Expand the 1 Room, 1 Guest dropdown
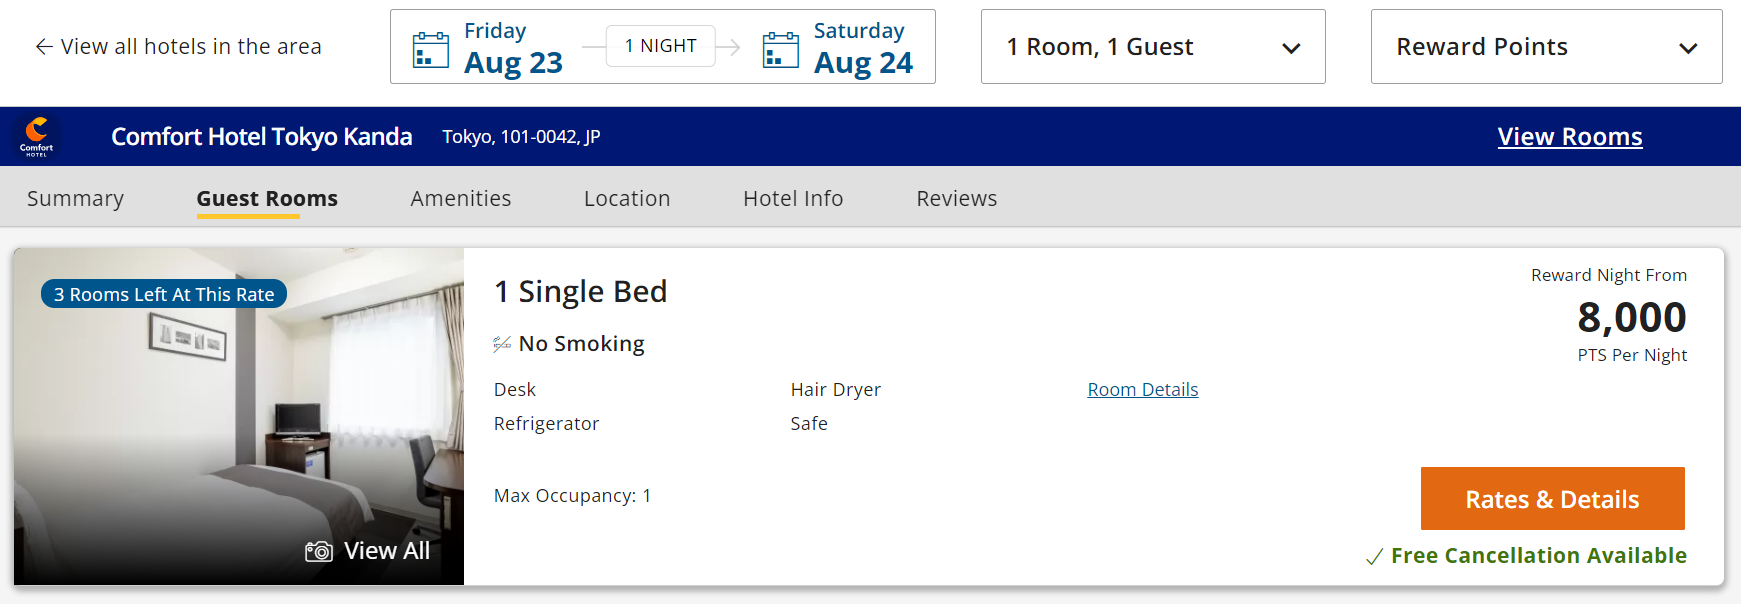 (1152, 46)
